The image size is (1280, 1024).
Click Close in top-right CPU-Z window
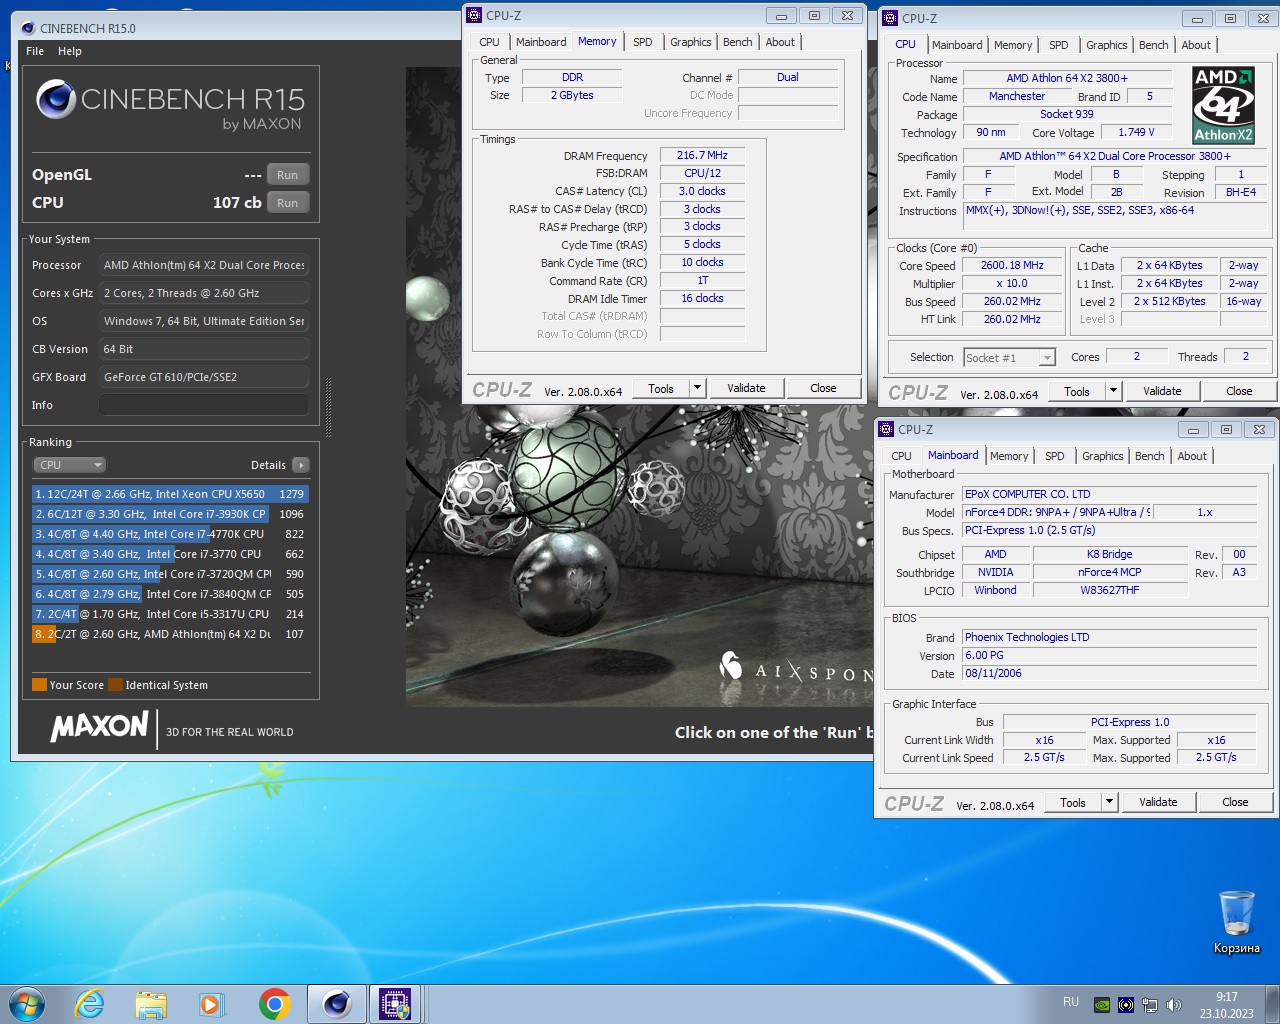click(x=1239, y=391)
